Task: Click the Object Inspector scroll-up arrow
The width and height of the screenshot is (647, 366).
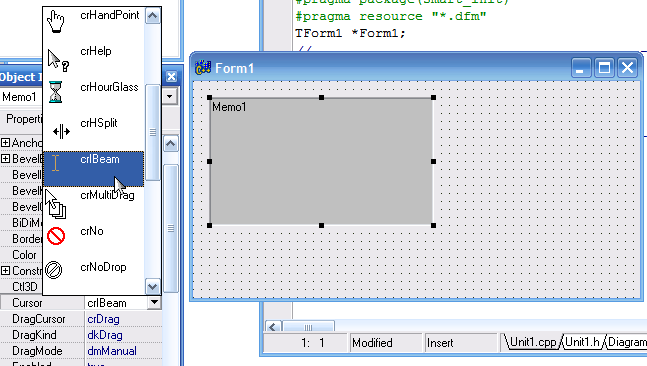Action: click(171, 144)
